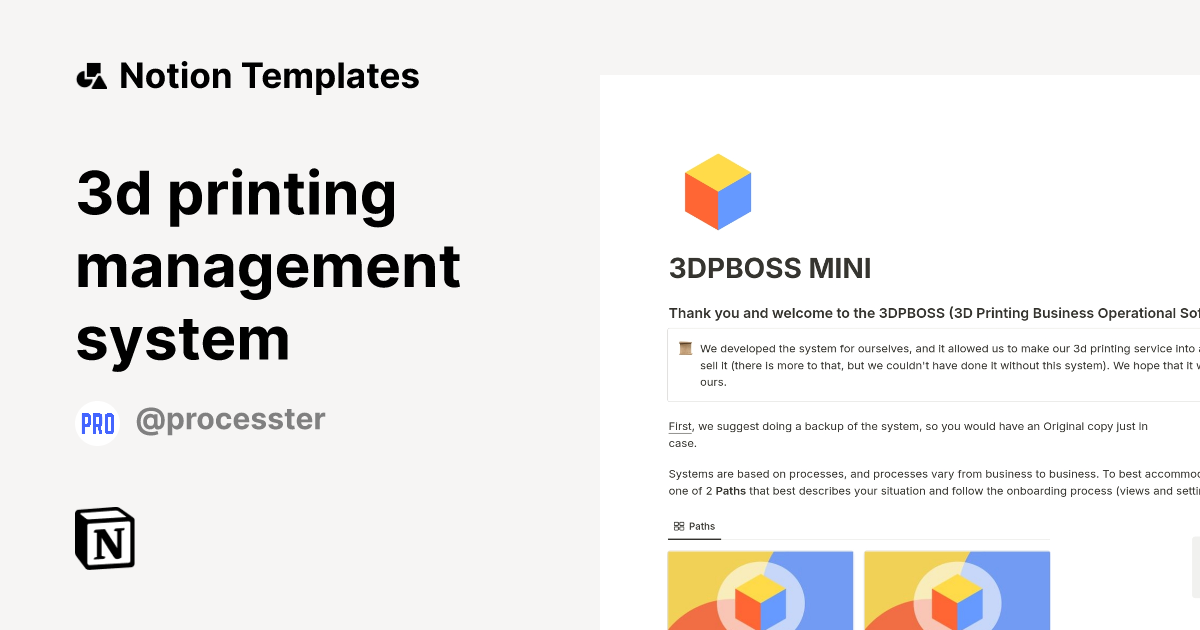Switch to the Paths gallery tab

point(694,526)
